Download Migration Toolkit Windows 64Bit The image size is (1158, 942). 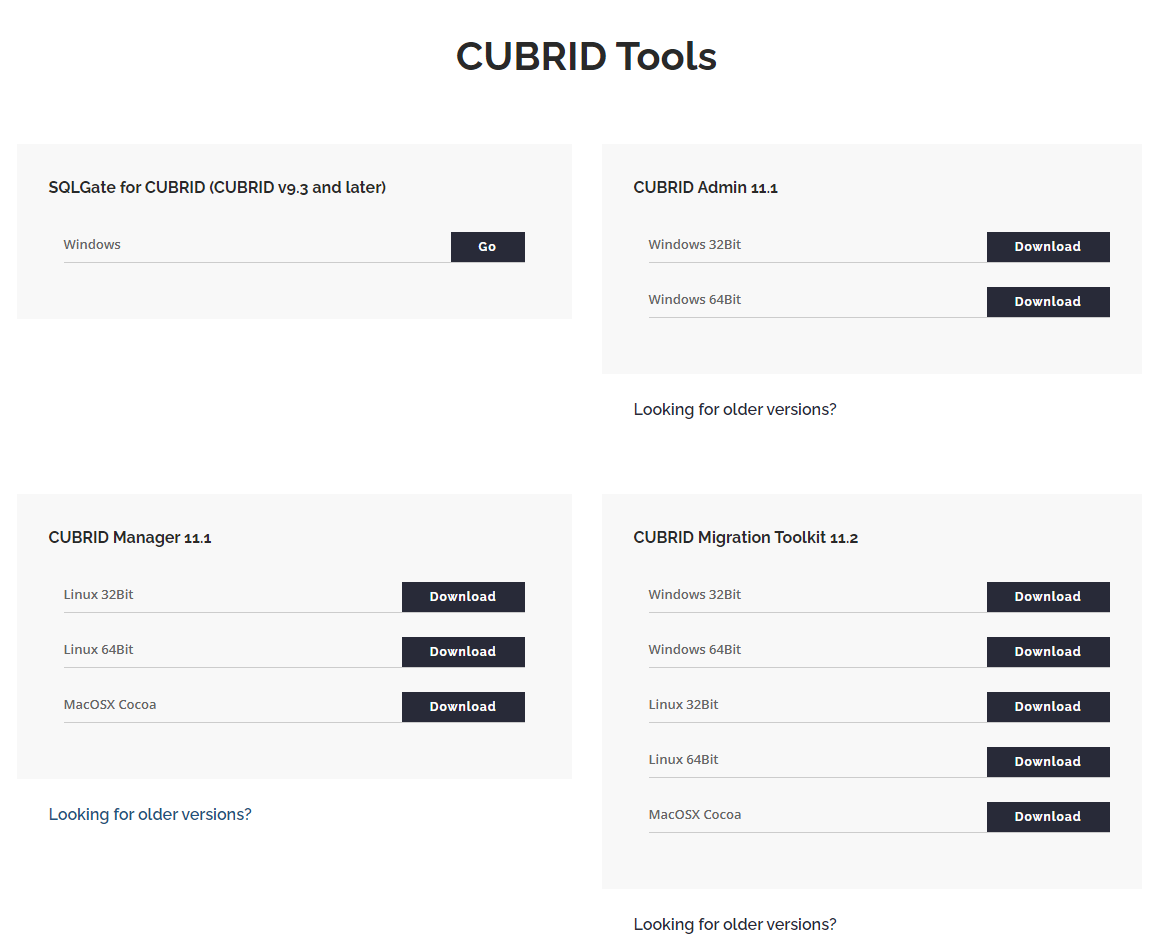coord(1048,652)
